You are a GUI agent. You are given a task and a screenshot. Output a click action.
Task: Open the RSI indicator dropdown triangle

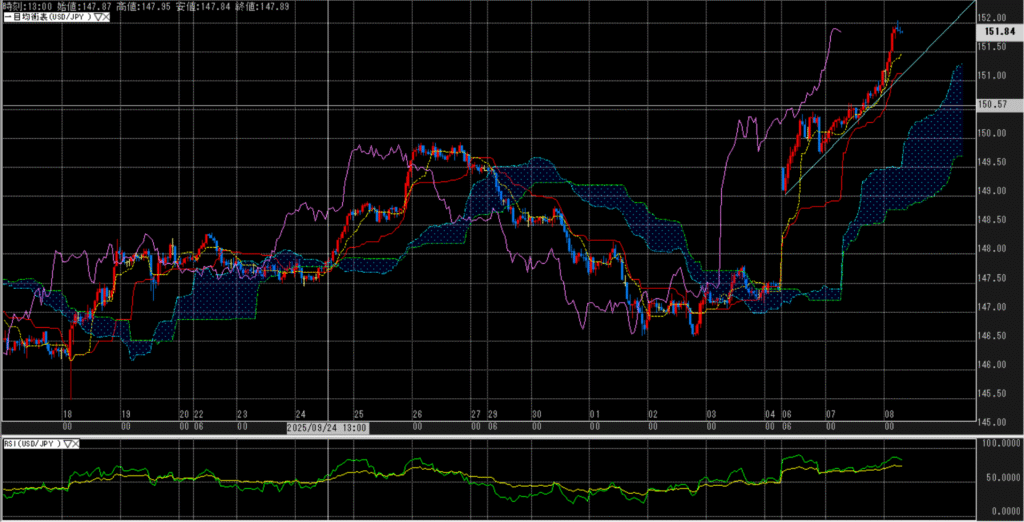pyautogui.click(x=69, y=442)
